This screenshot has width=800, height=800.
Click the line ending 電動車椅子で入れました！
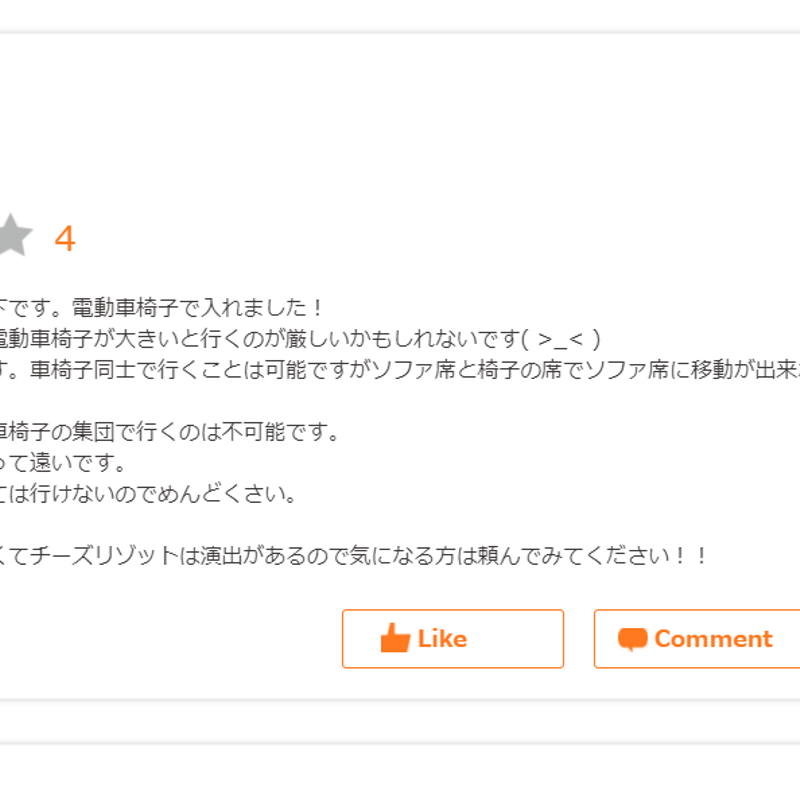tap(161, 308)
